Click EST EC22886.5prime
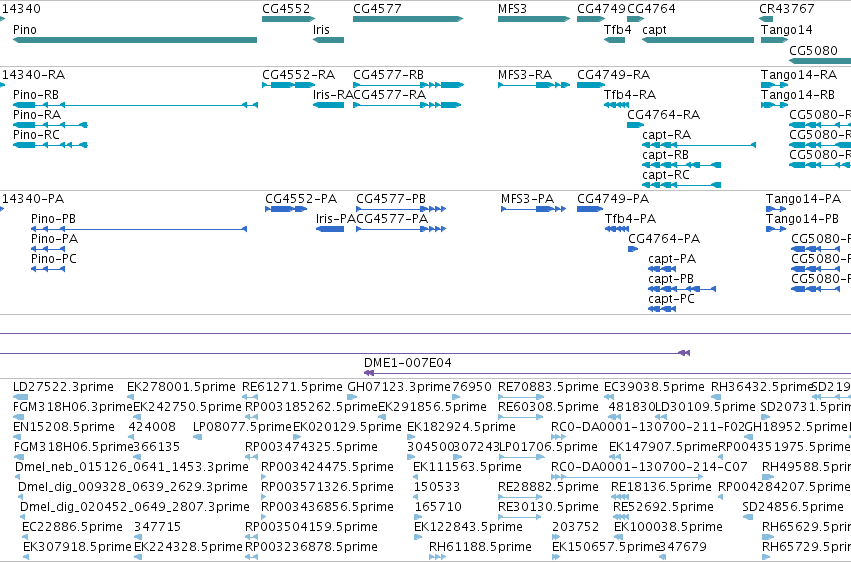Viewport: 851px width, 562px height. [x=26, y=538]
